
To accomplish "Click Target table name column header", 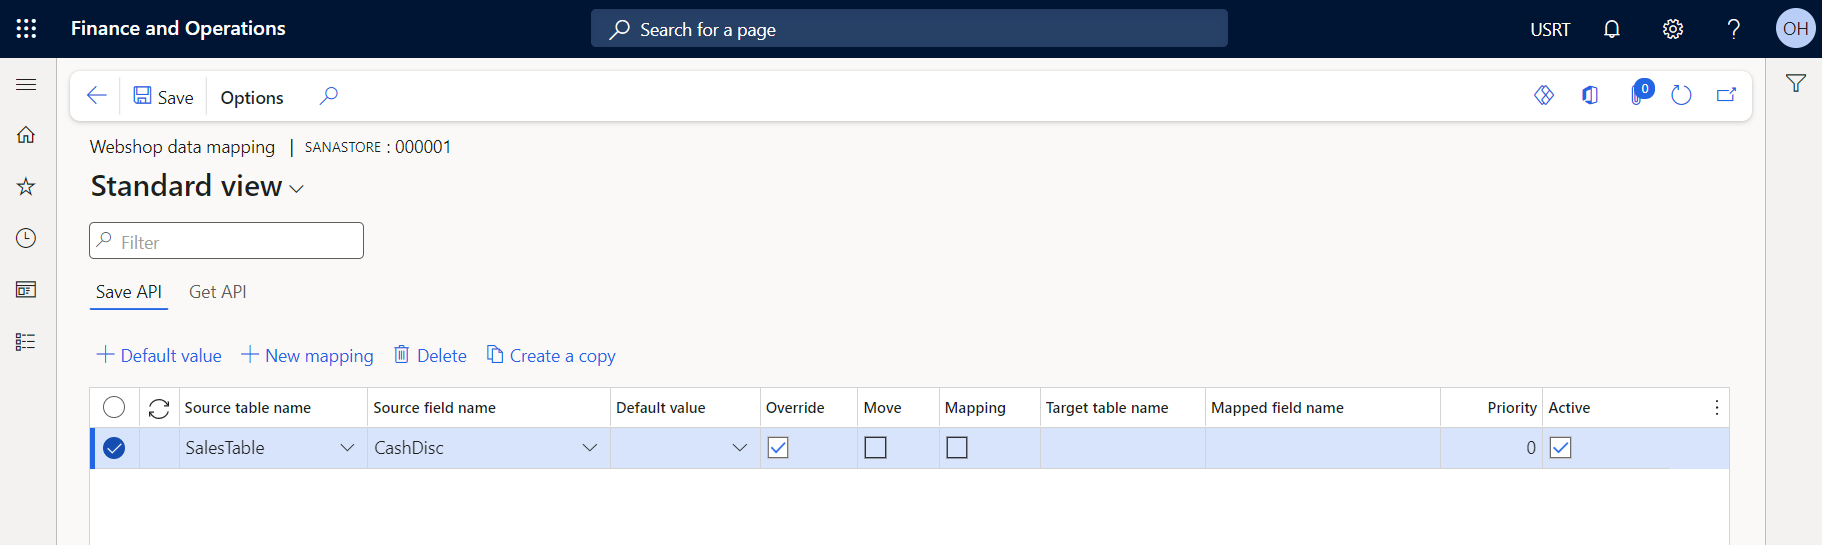I will [x=1107, y=408].
